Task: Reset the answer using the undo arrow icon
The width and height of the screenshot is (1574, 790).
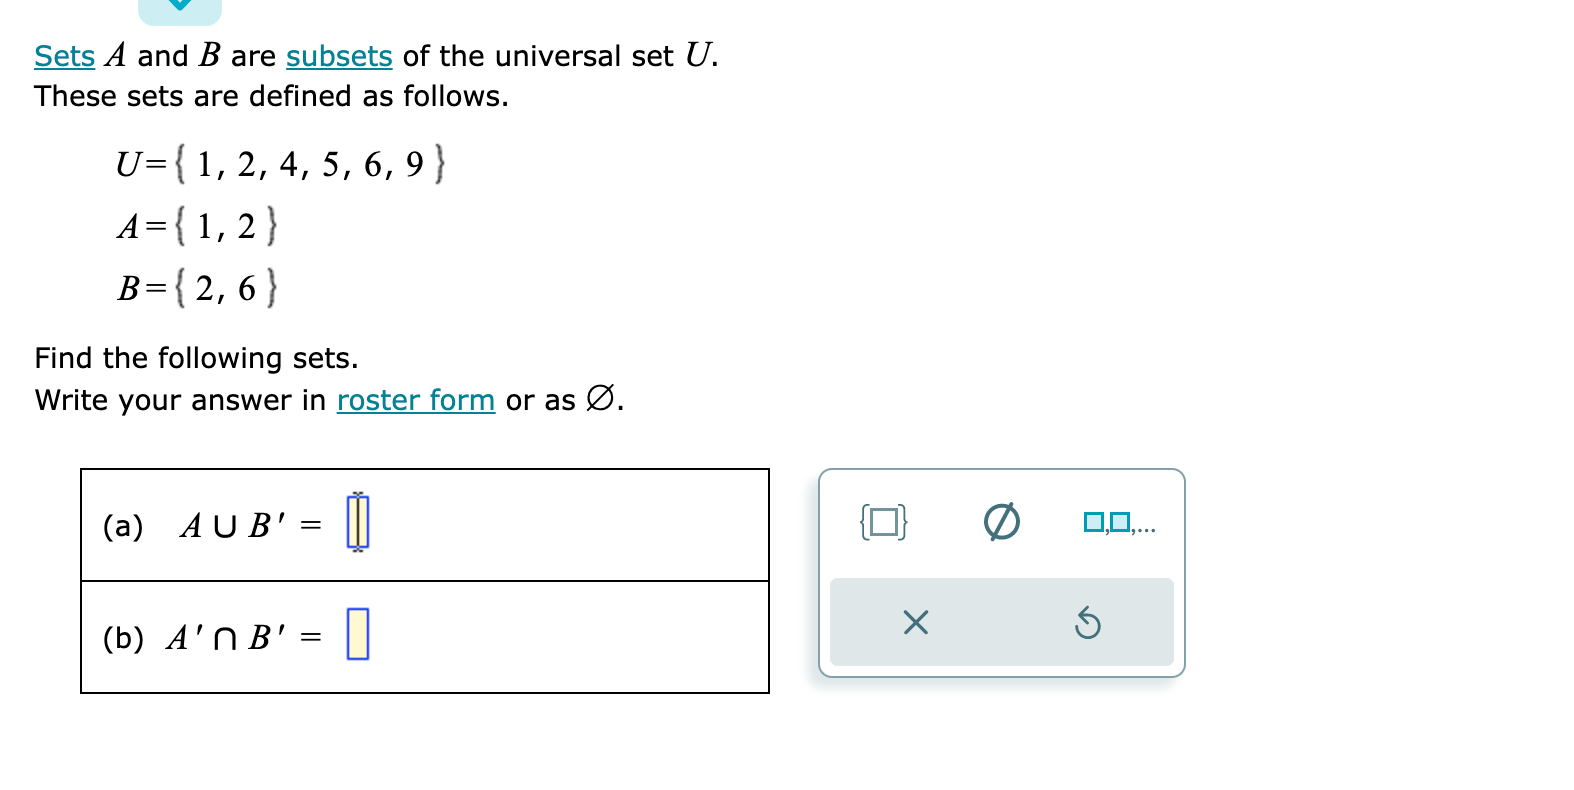Action: click(1088, 623)
